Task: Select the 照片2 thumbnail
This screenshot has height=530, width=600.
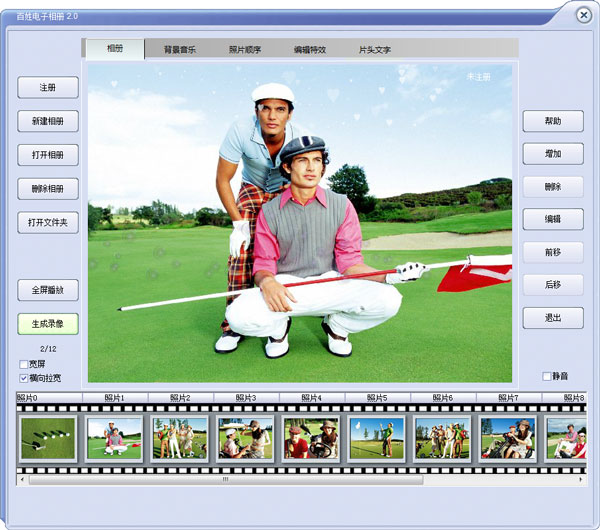Action: coord(179,439)
